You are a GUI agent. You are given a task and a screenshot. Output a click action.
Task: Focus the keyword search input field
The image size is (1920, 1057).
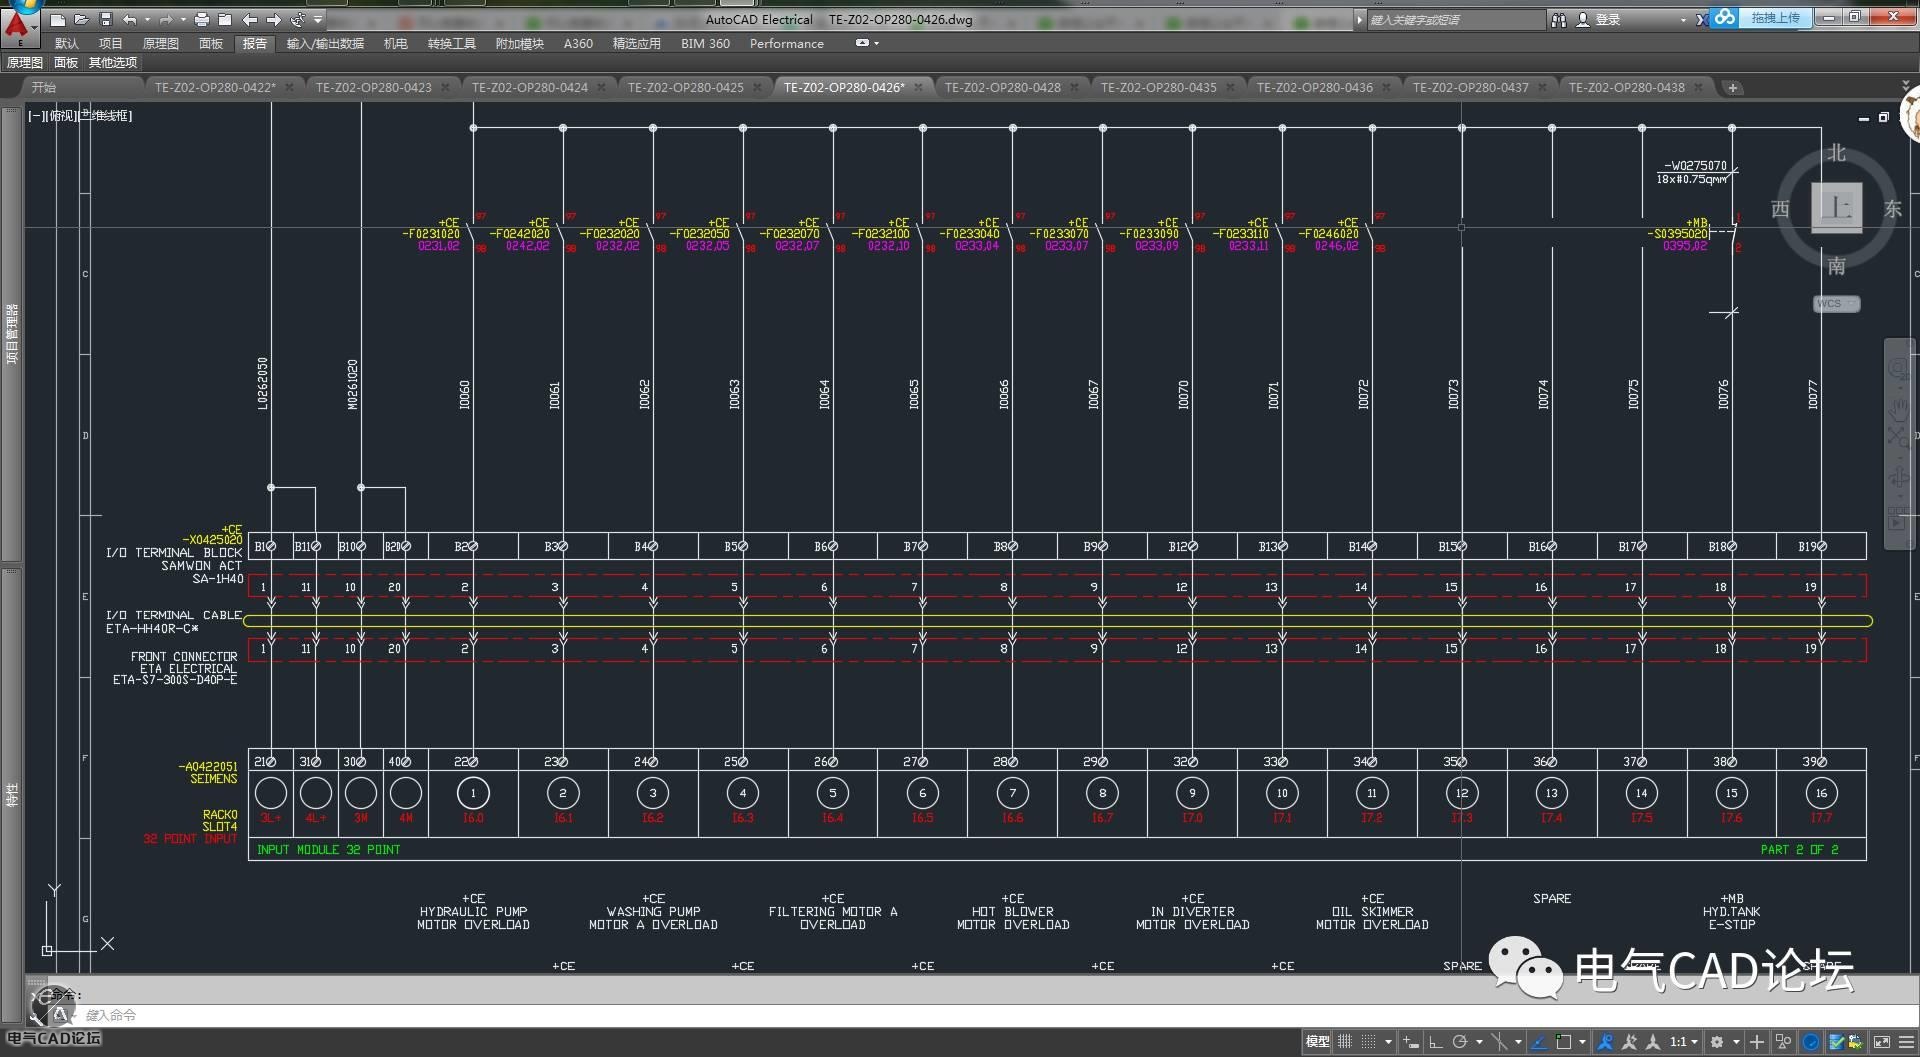(1455, 20)
